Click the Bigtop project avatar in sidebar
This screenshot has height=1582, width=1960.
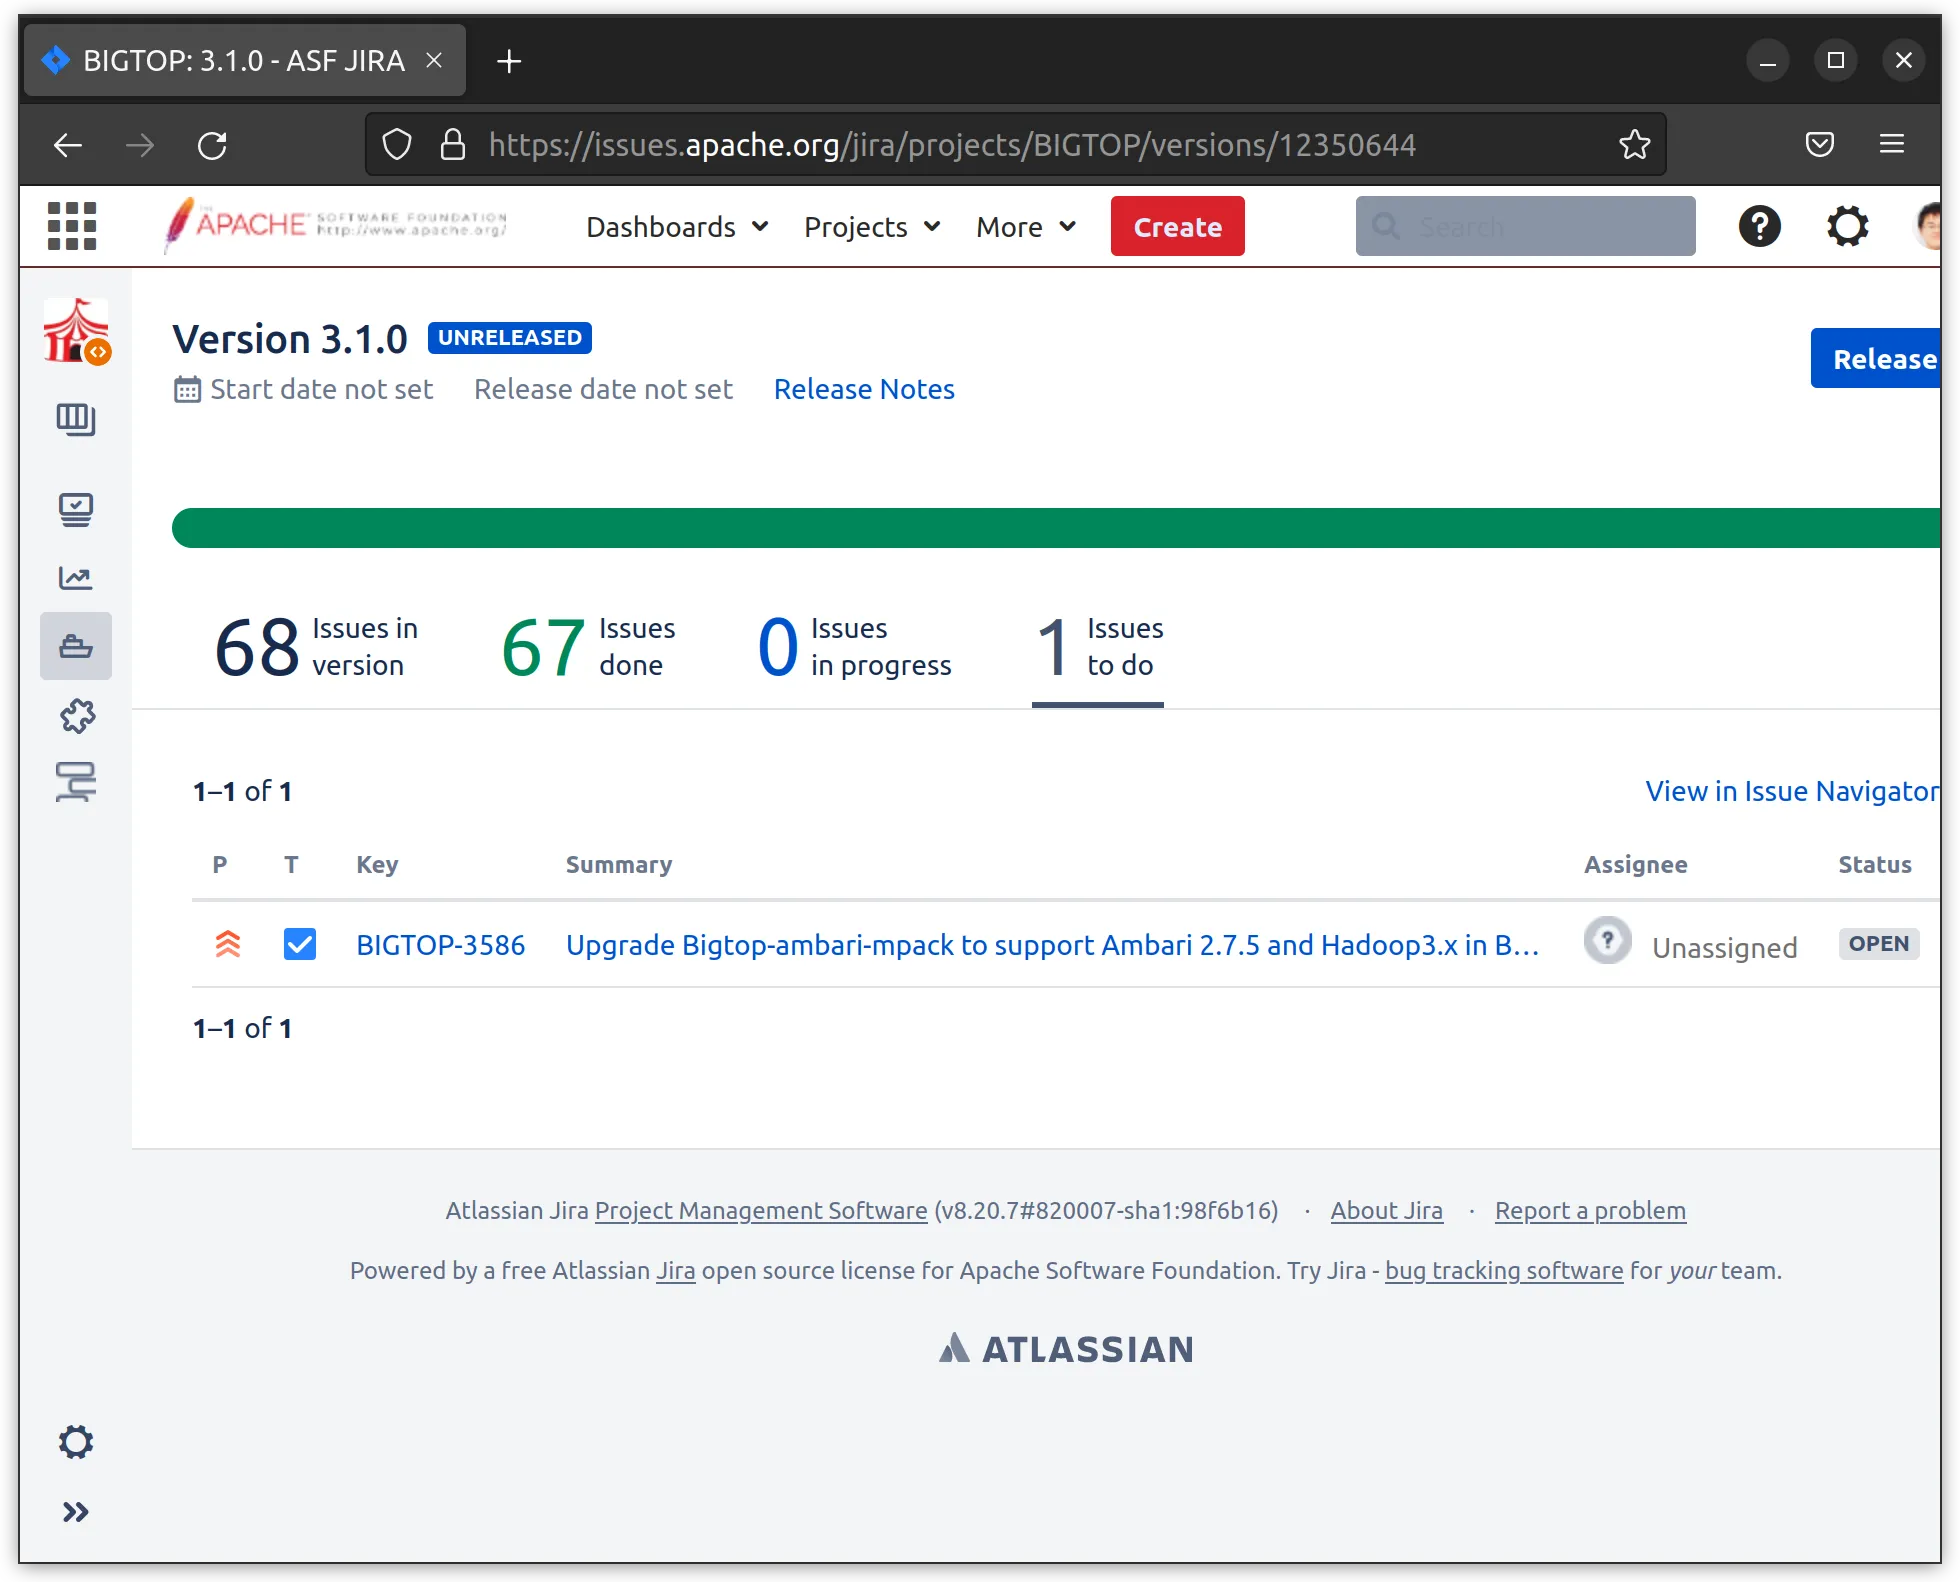(x=76, y=332)
